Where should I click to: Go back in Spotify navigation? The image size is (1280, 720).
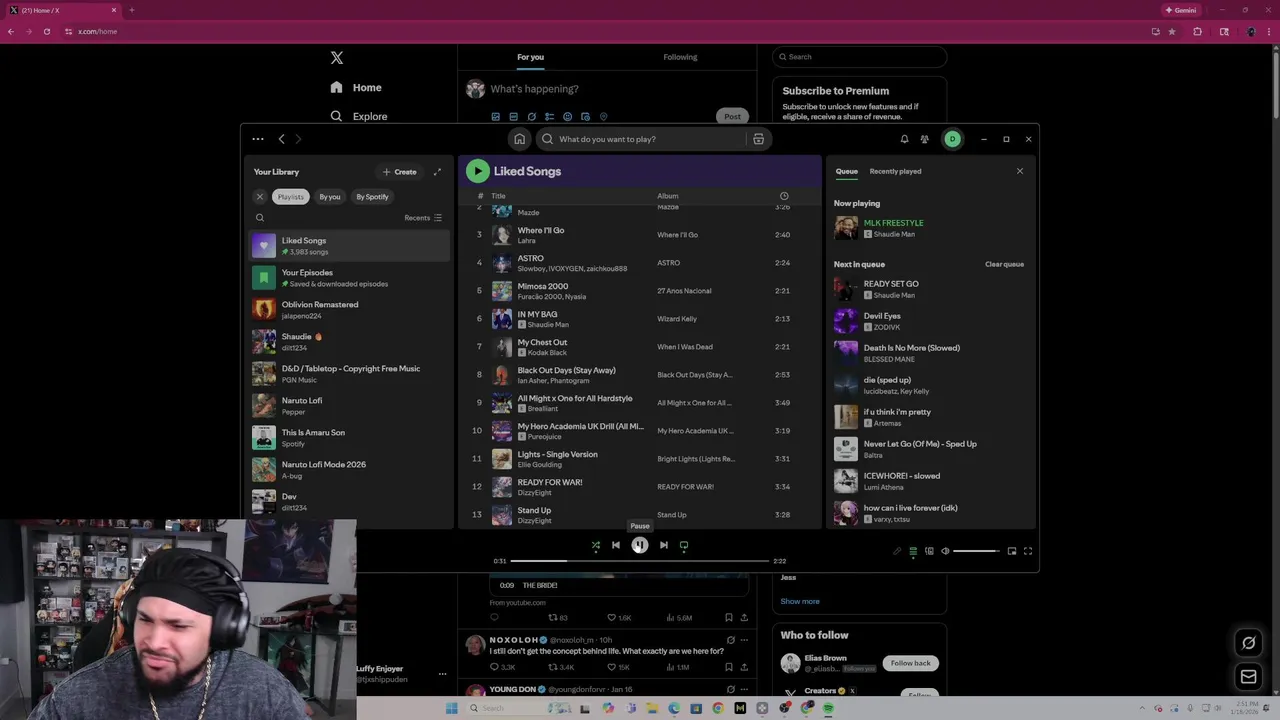[282, 139]
